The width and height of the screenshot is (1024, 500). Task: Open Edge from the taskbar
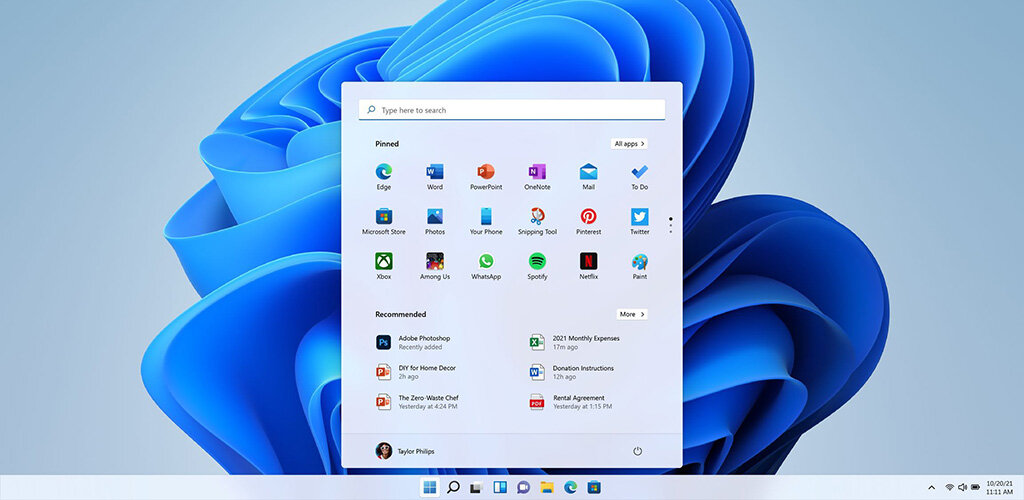(x=570, y=487)
